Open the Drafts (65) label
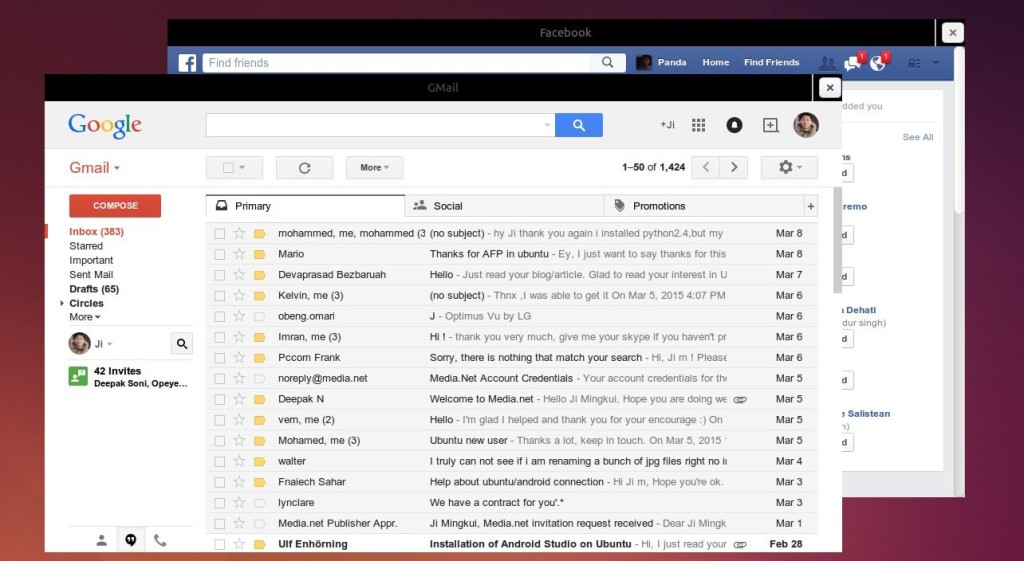The height and width of the screenshot is (561, 1024). pyautogui.click(x=94, y=289)
